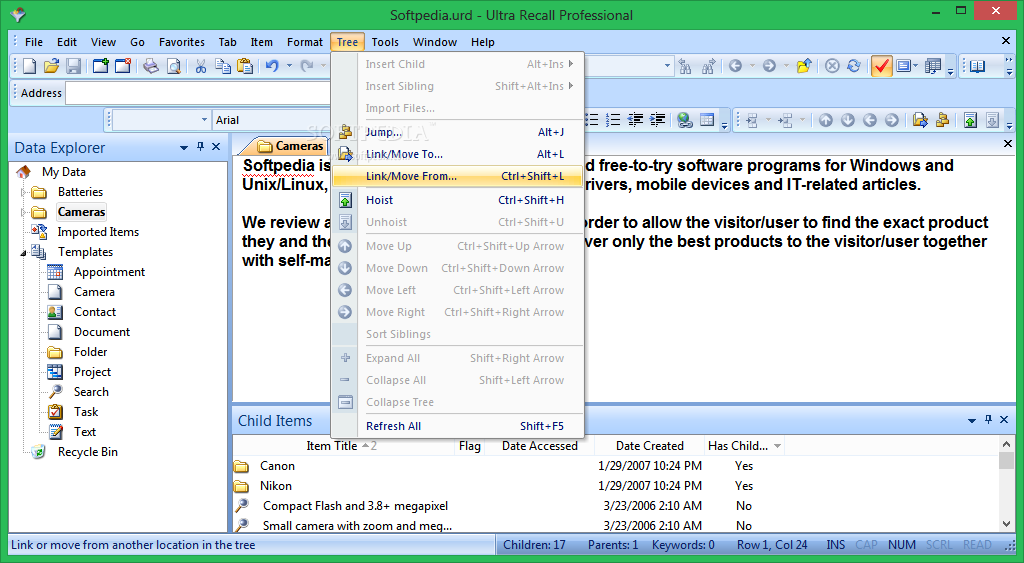Click in the Address input field
This screenshot has height=563, width=1024.
199,93
